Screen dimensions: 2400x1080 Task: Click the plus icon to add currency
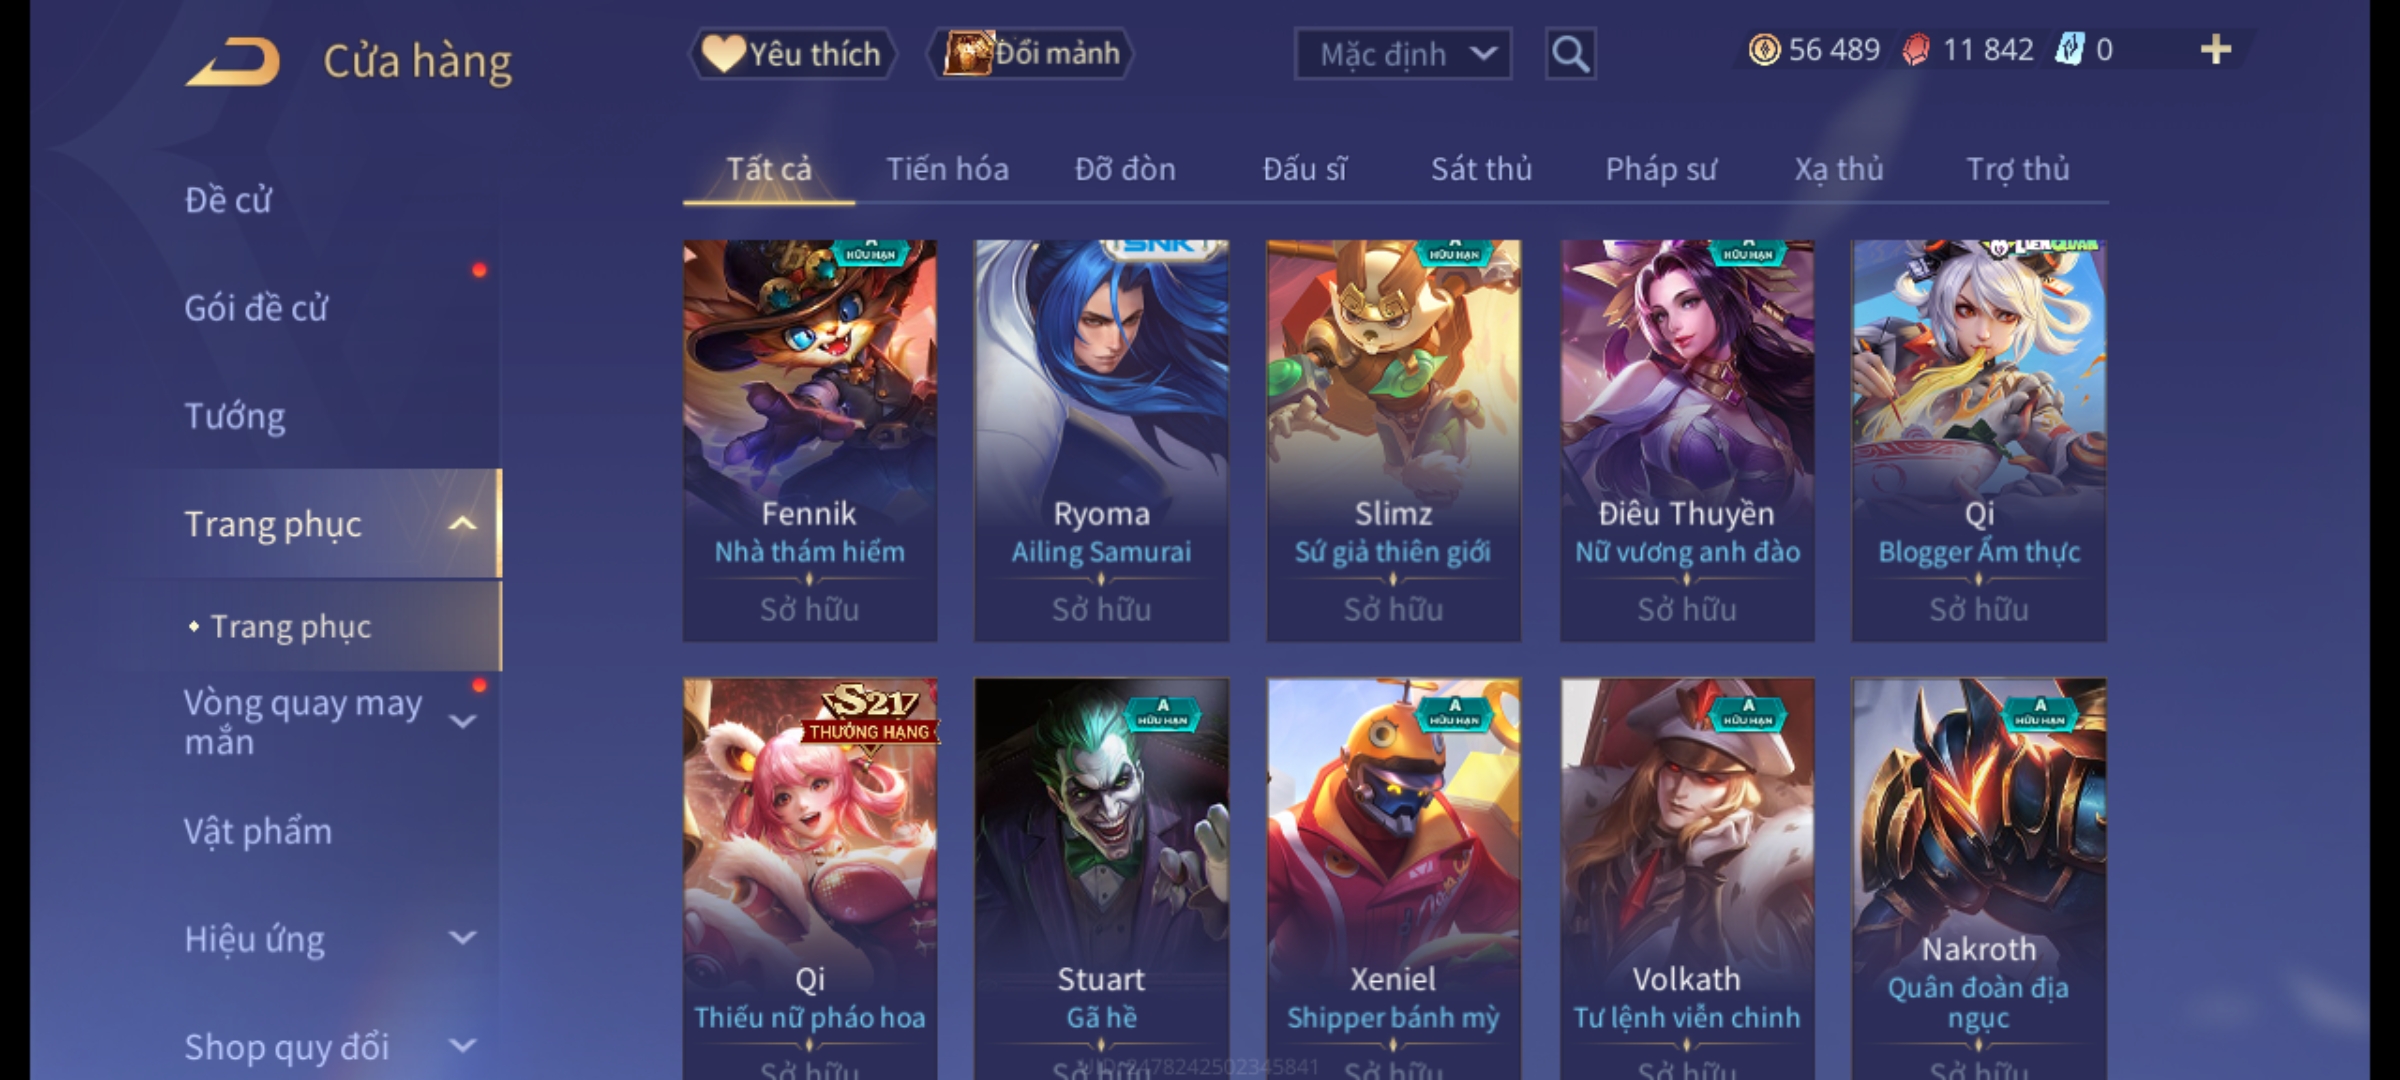point(2216,50)
